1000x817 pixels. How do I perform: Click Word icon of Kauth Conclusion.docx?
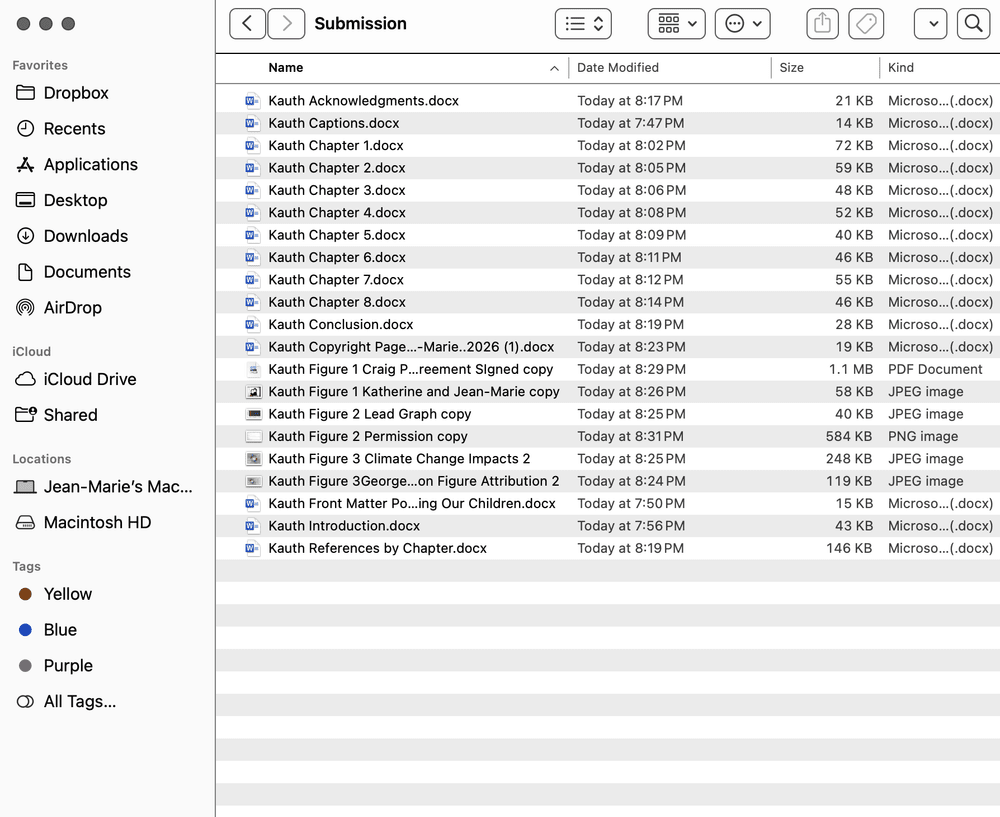[253, 324]
